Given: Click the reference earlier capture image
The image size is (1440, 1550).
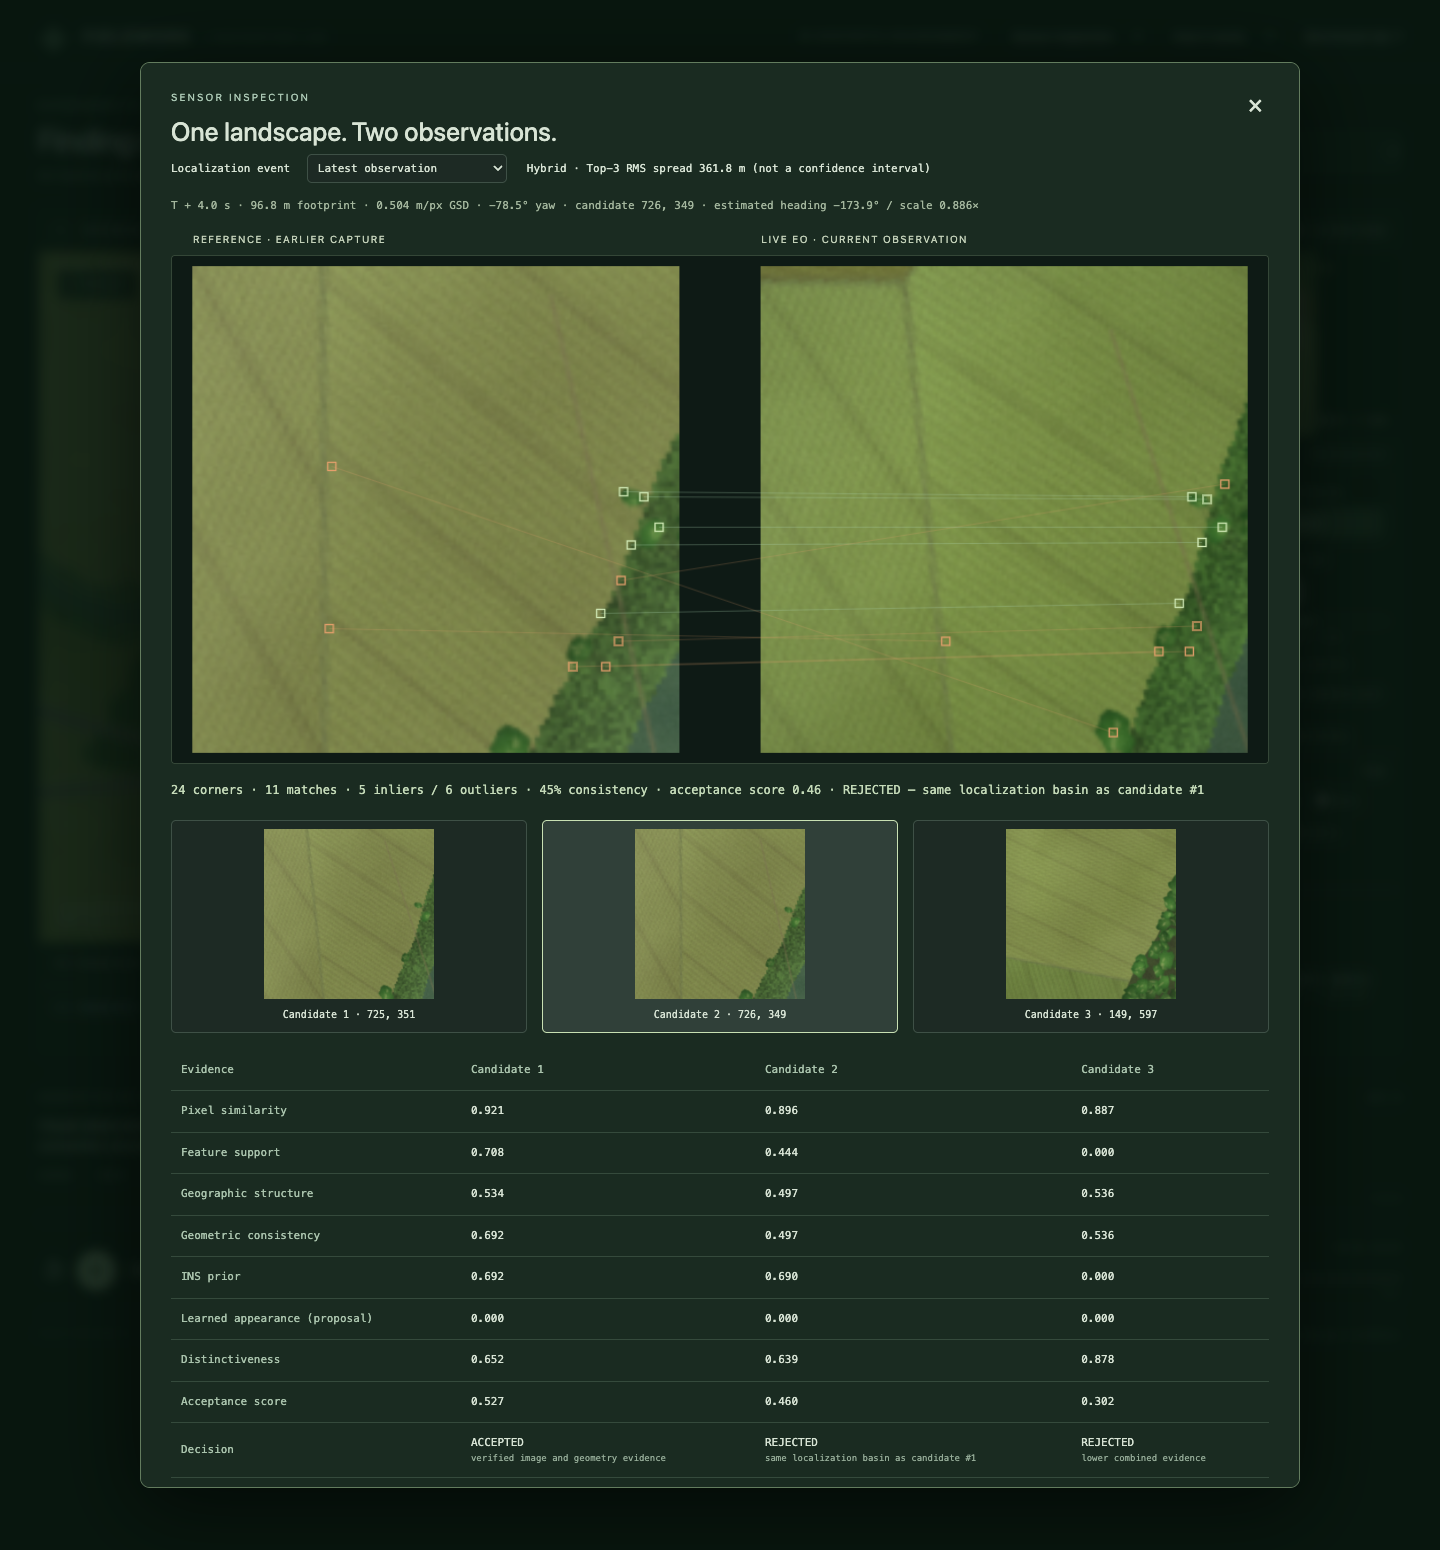Looking at the screenshot, I should point(436,509).
